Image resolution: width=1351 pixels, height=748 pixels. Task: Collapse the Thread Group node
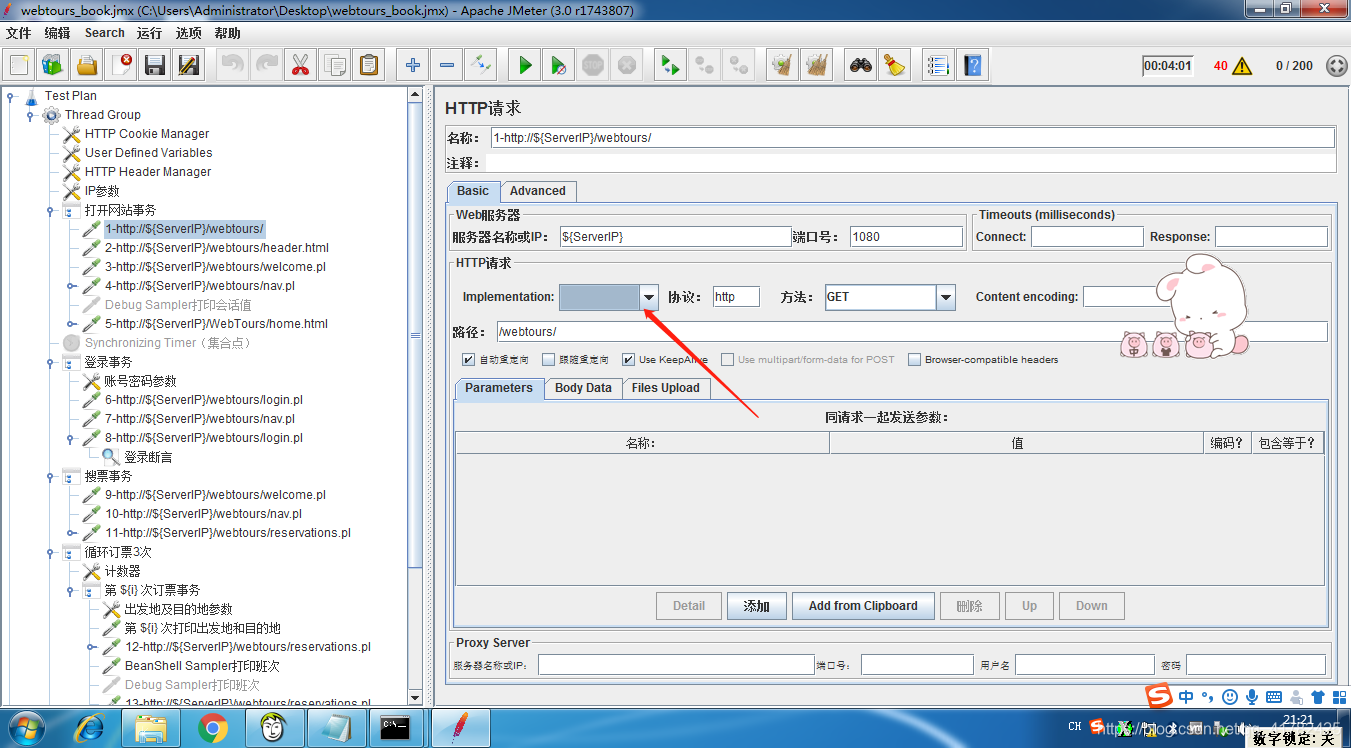click(30, 116)
